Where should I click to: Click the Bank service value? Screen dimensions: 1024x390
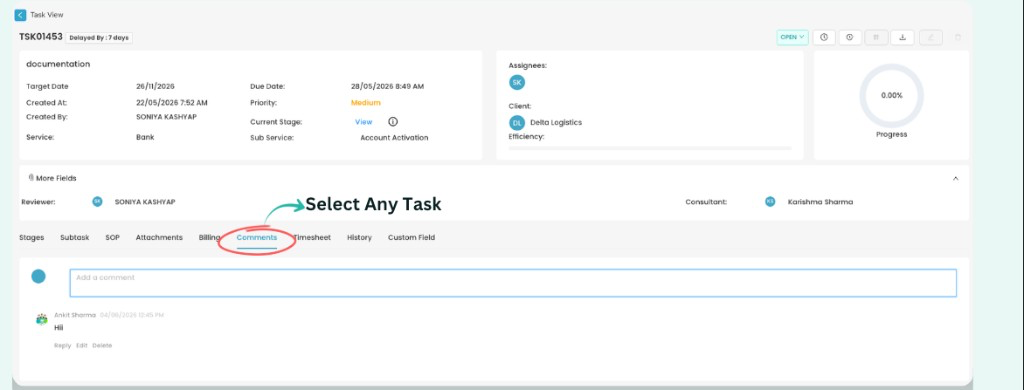point(145,138)
